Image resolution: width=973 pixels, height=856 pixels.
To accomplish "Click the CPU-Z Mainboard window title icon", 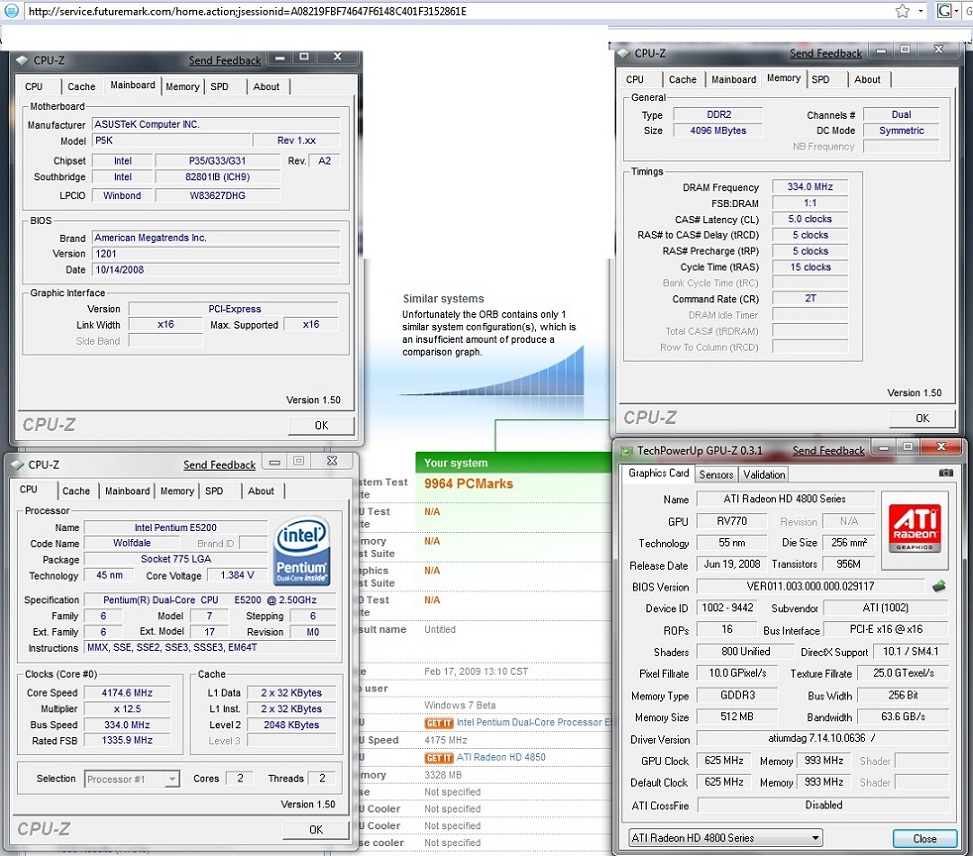I will pyautogui.click(x=22, y=60).
